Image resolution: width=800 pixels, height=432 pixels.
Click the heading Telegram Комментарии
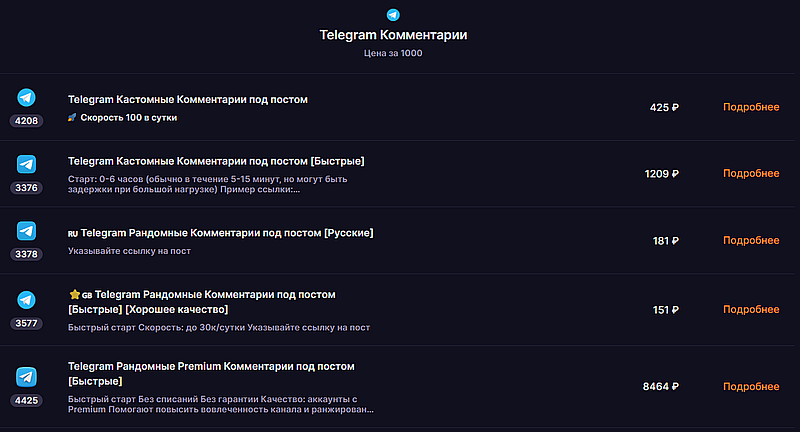click(393, 35)
